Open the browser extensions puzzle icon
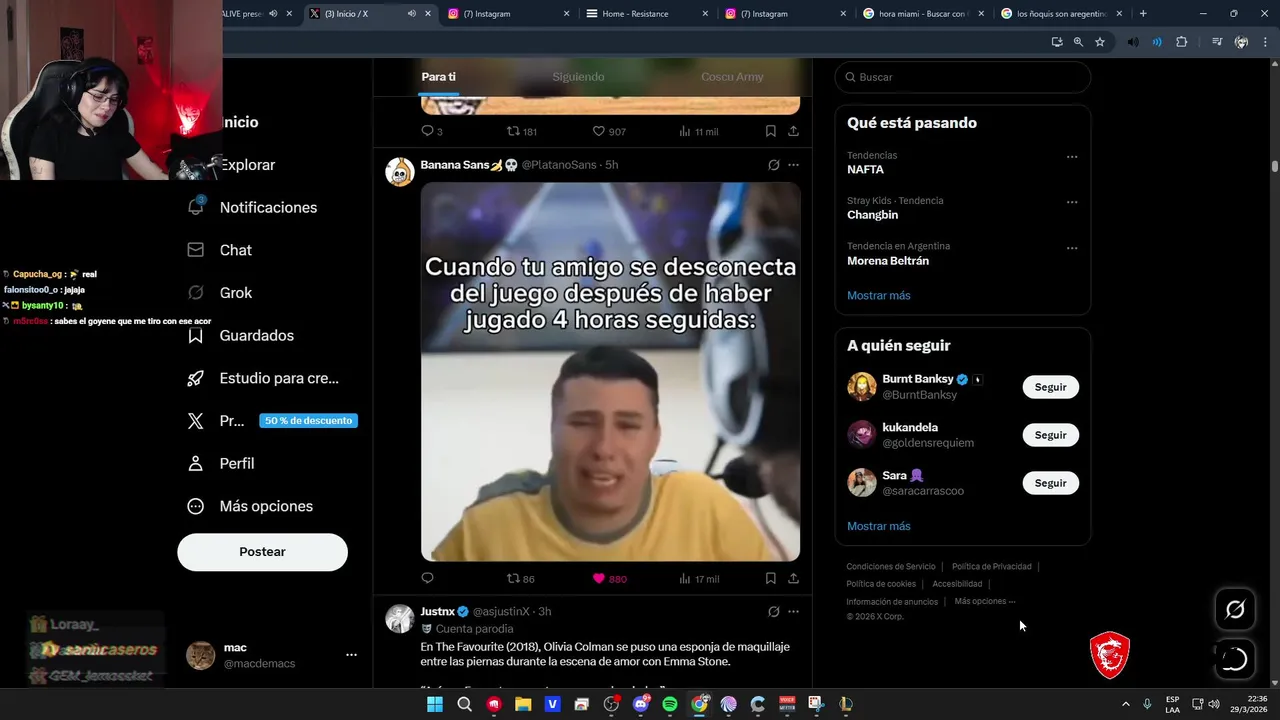The width and height of the screenshot is (1280, 720). [x=1182, y=42]
